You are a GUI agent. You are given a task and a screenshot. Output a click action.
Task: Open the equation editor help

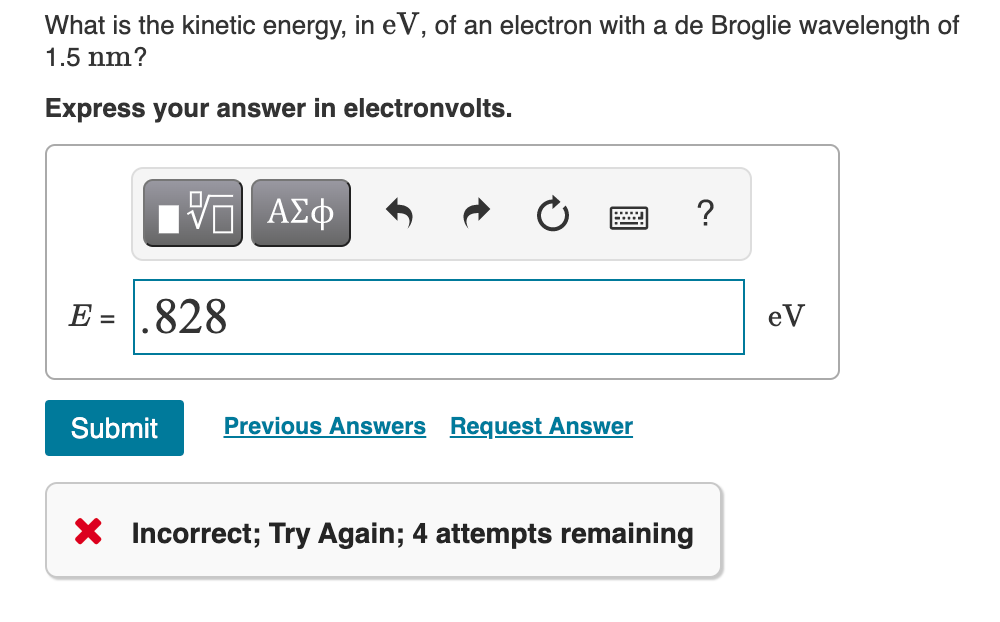click(705, 214)
